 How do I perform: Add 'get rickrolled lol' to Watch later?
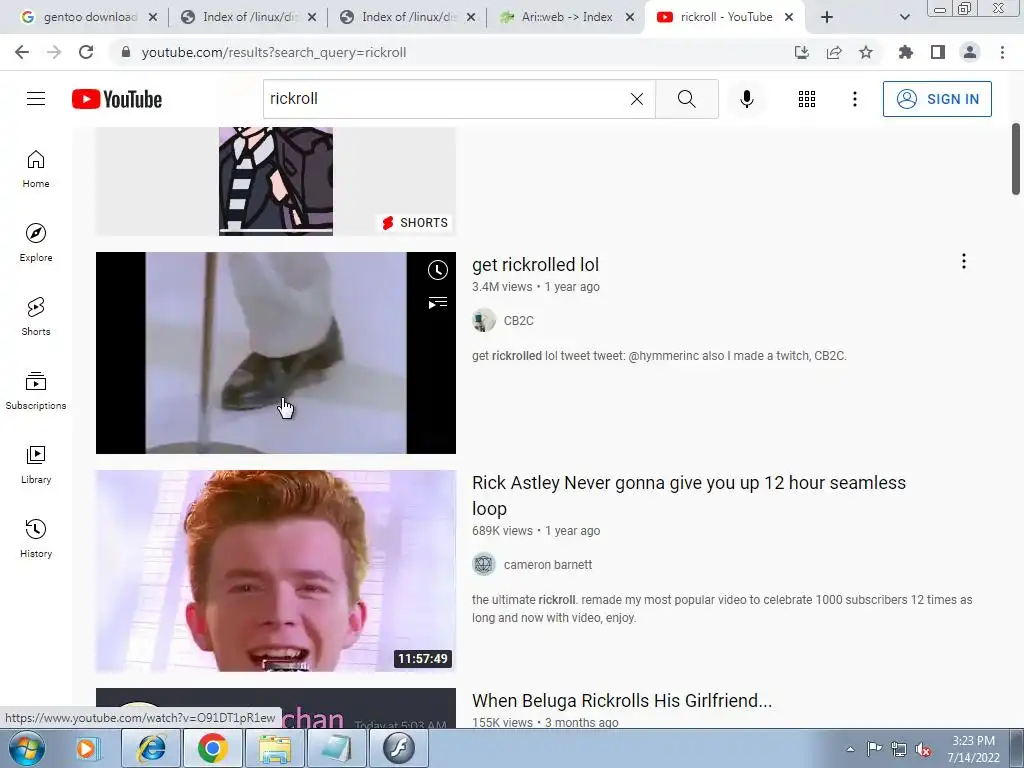coord(438,270)
